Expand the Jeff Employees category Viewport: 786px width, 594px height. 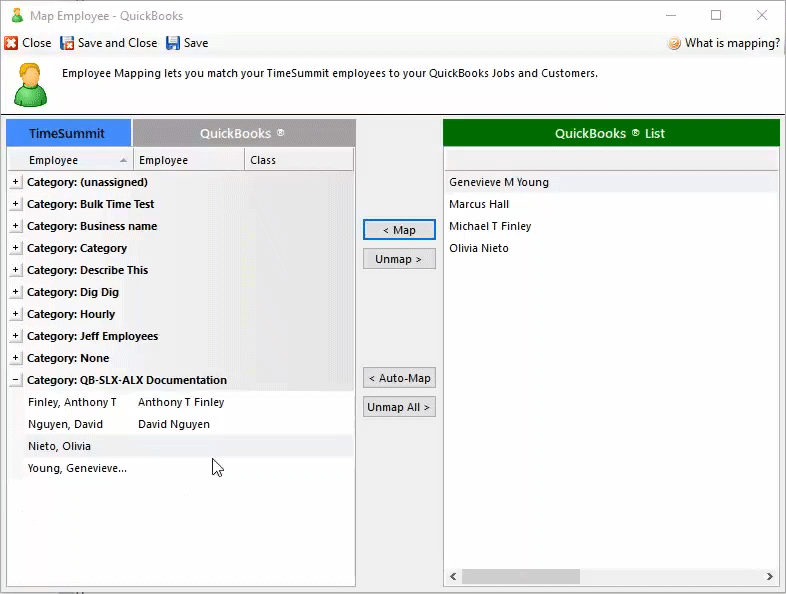15,336
